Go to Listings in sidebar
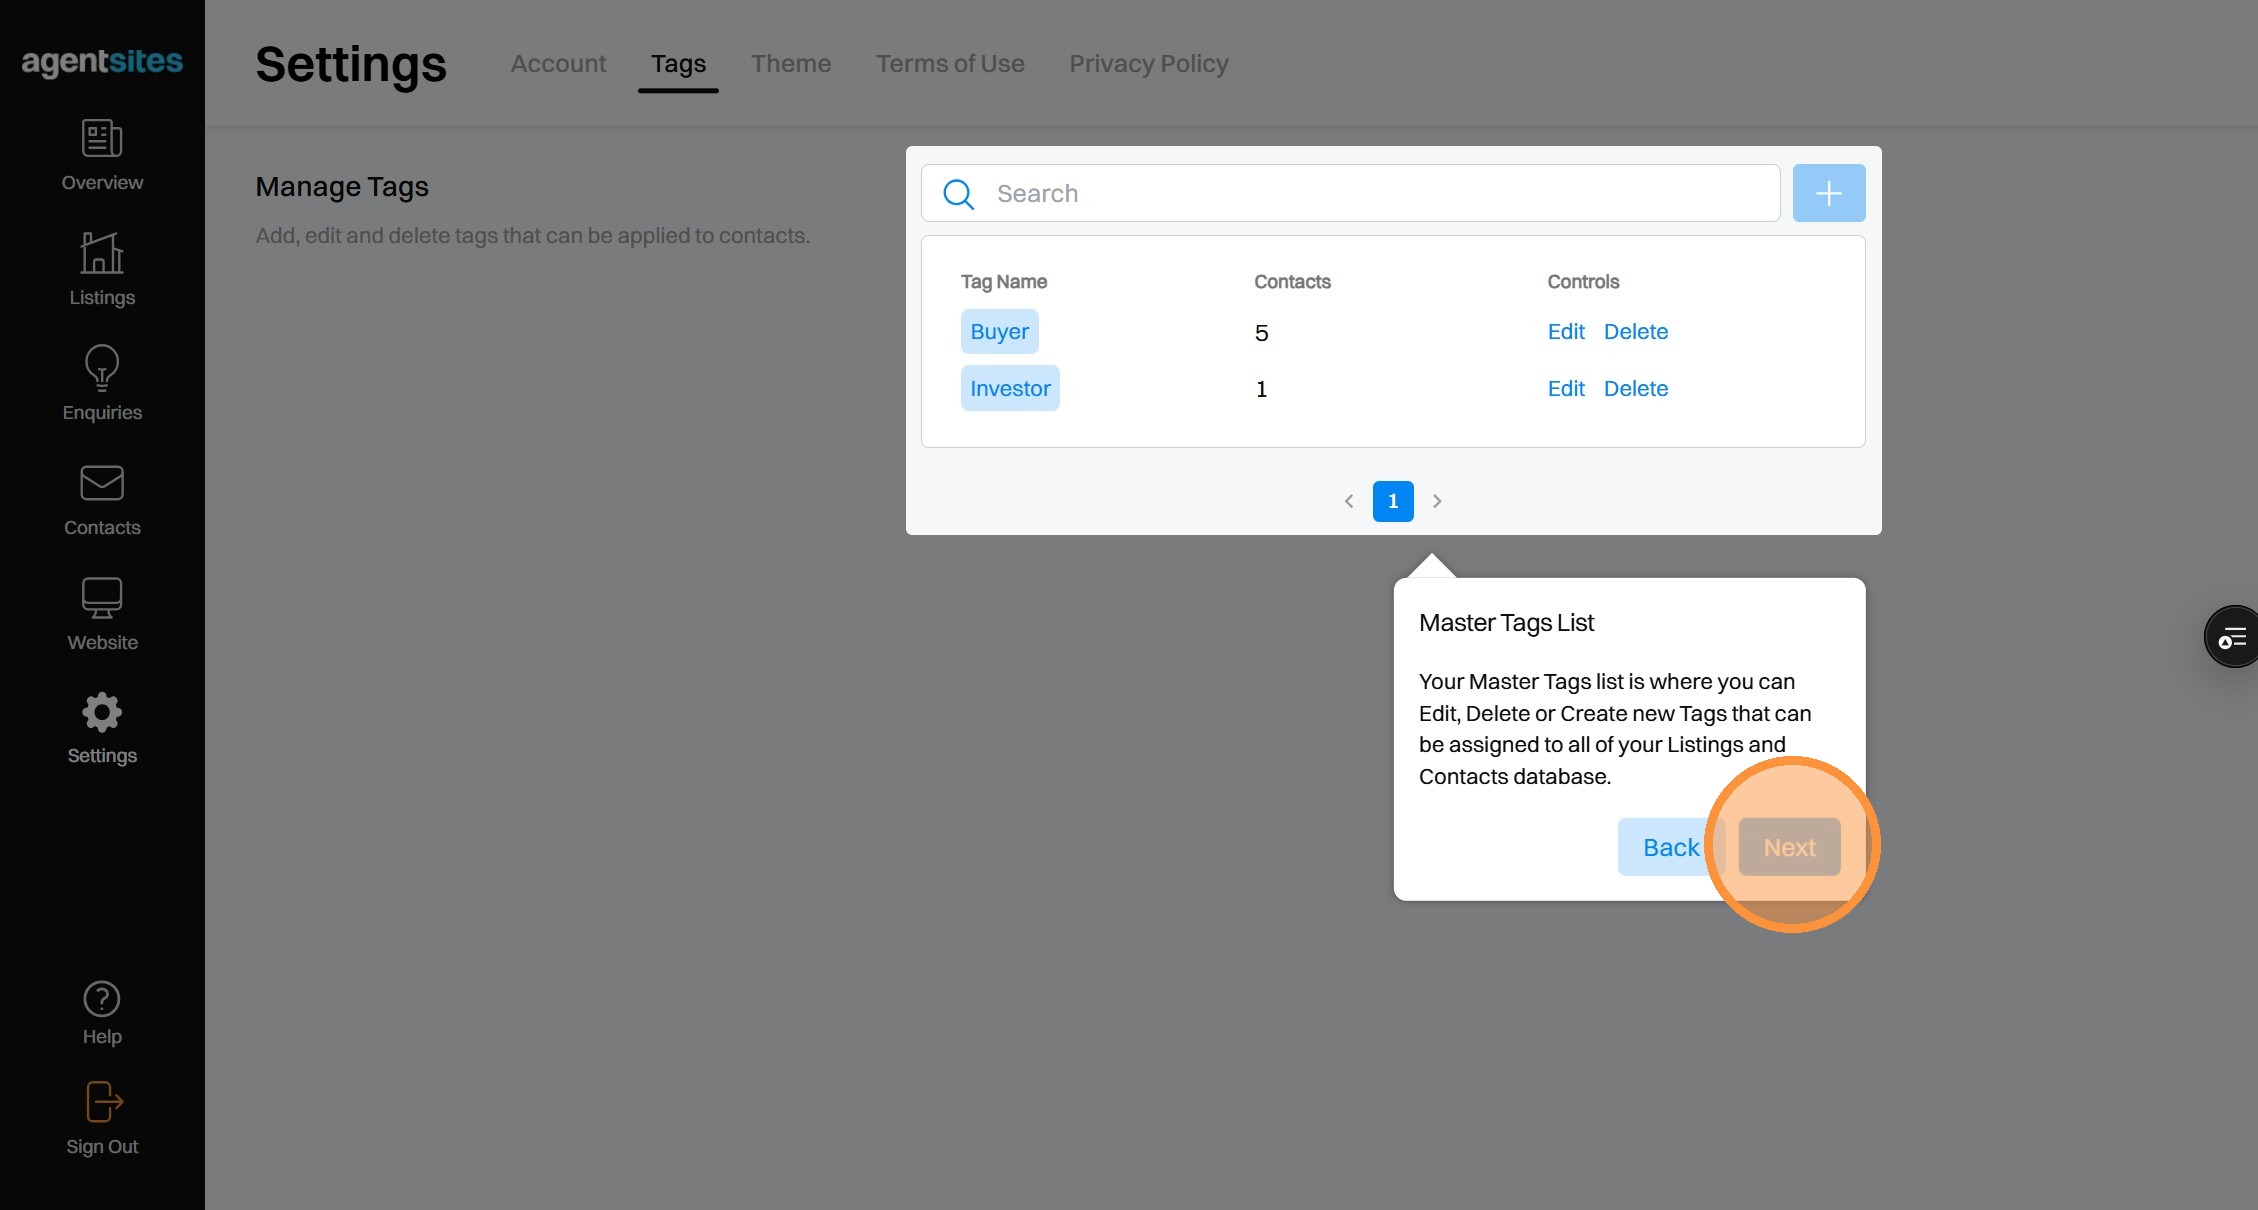Viewport: 2258px width, 1210px height. [x=102, y=254]
